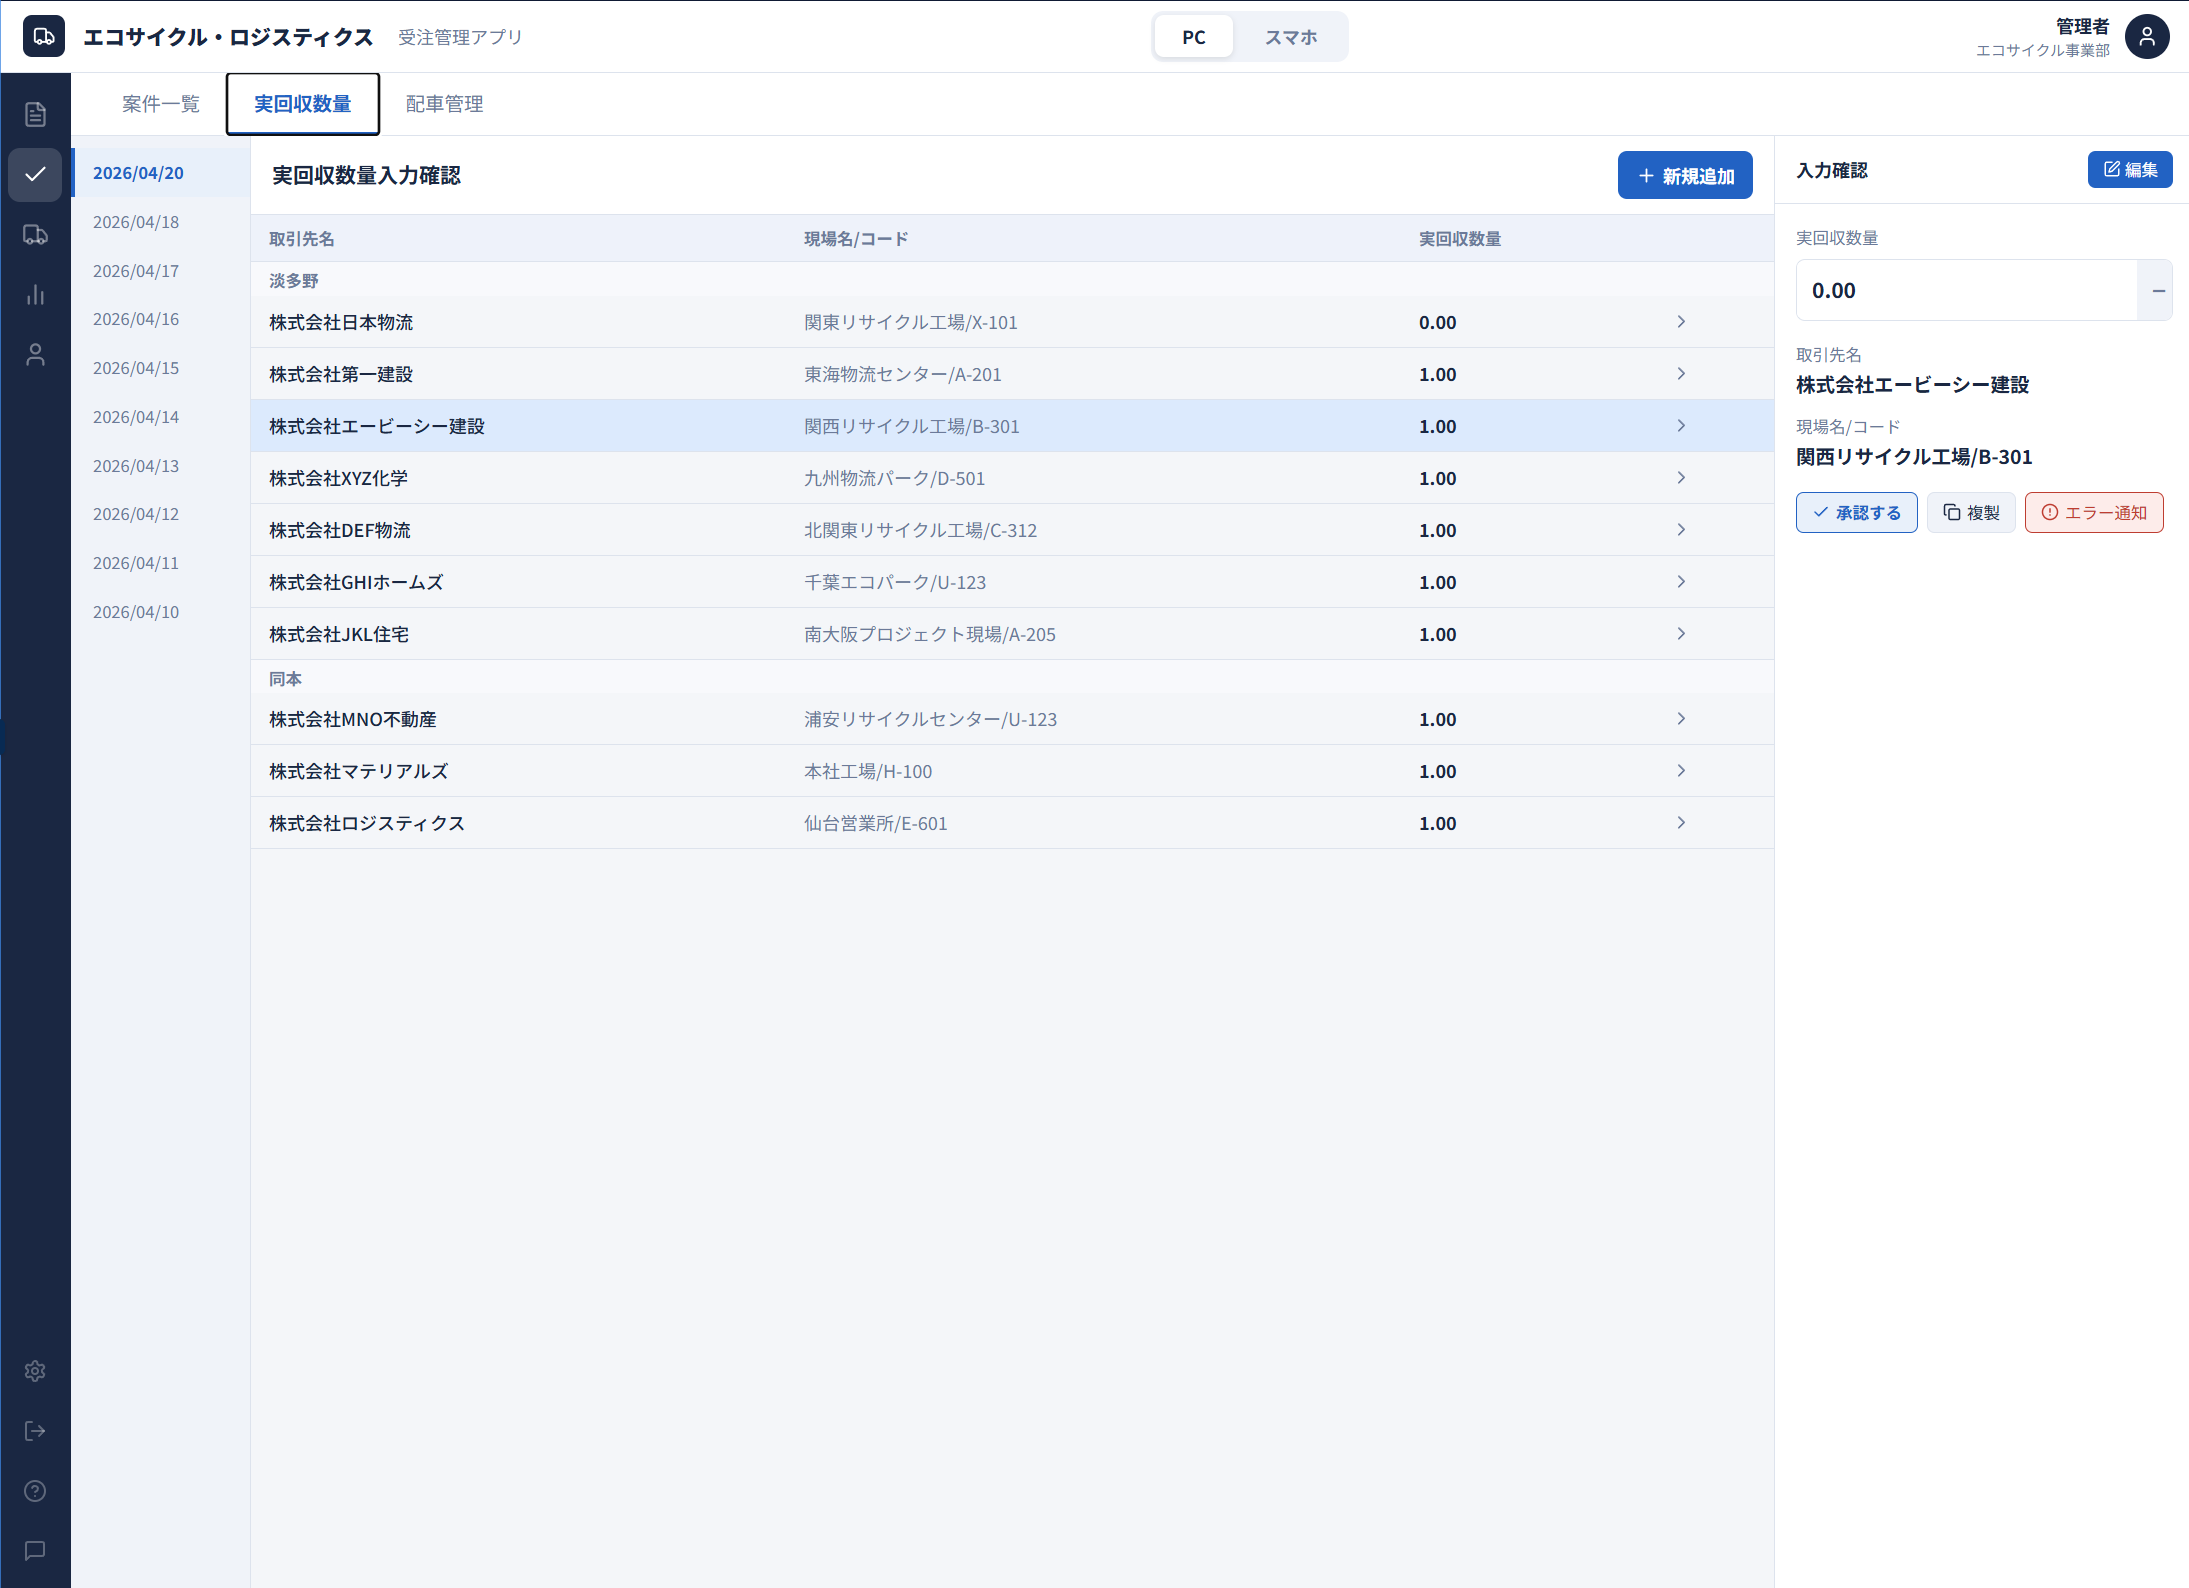Select date 2026/04/18
2189x1588 pixels.
coord(161,222)
